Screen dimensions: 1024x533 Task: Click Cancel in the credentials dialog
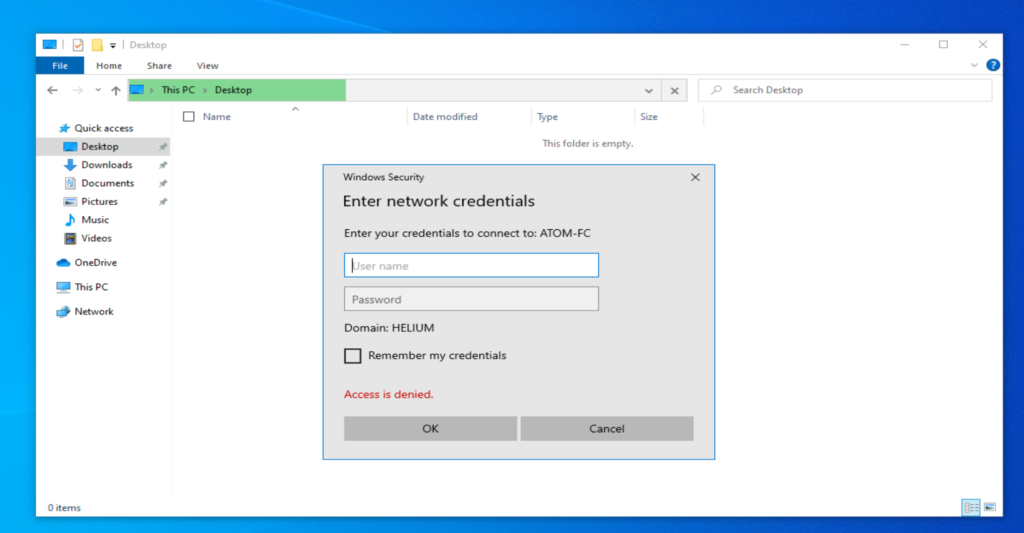pyautogui.click(x=607, y=428)
